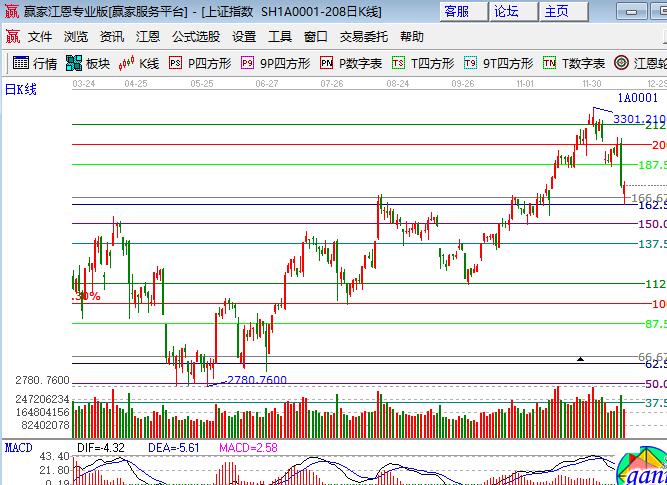Open the 公式选股 menu
The width and height of the screenshot is (667, 485).
195,37
